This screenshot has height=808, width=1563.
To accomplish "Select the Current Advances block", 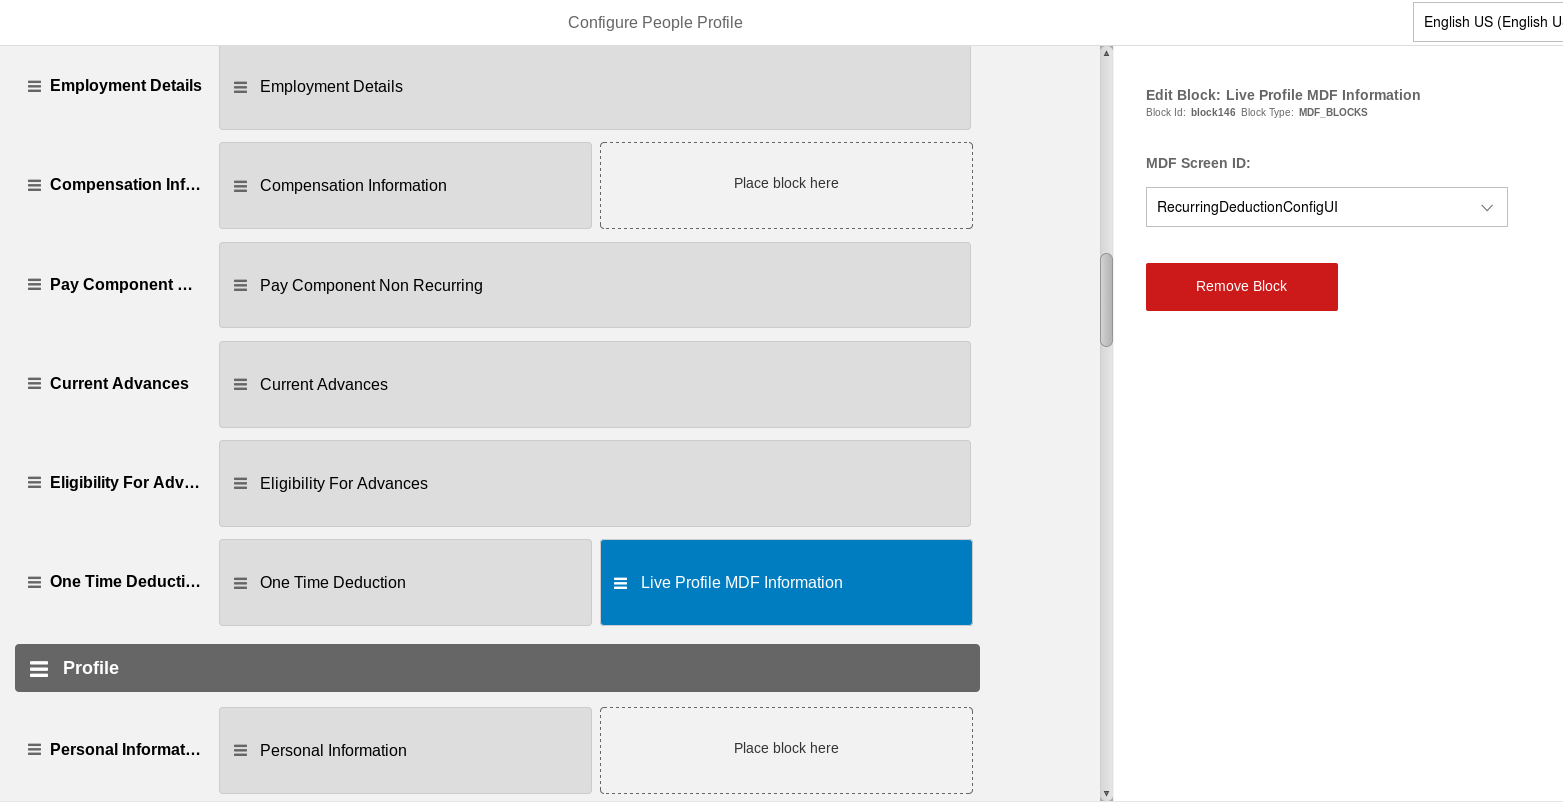I will (595, 384).
